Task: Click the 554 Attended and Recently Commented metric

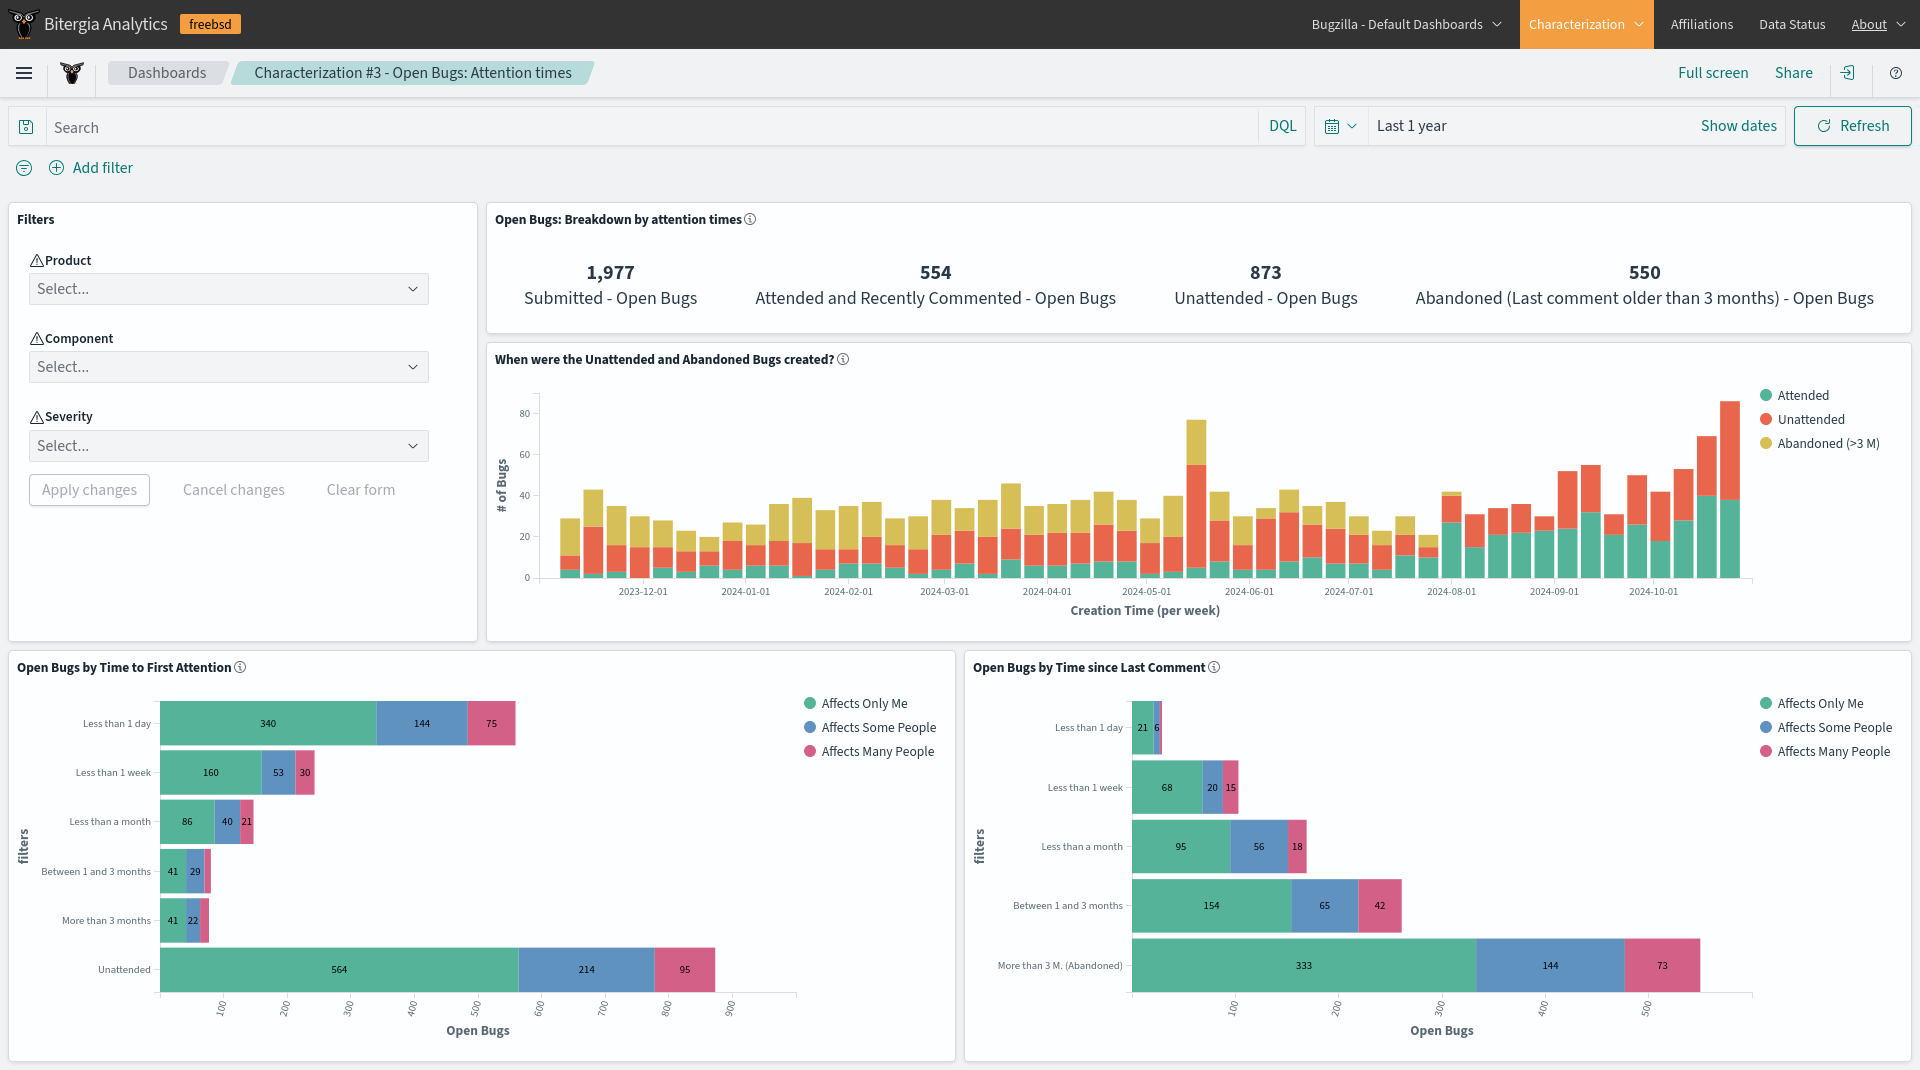Action: tap(935, 285)
